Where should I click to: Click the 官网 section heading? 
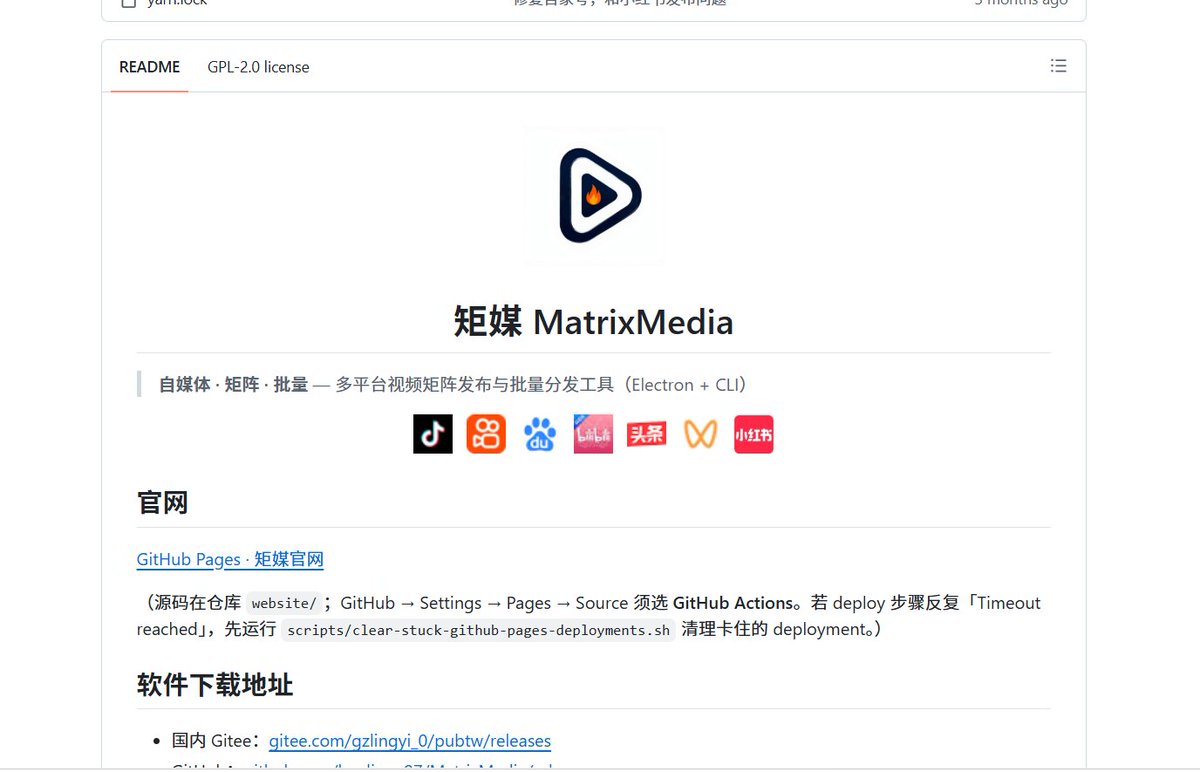163,502
